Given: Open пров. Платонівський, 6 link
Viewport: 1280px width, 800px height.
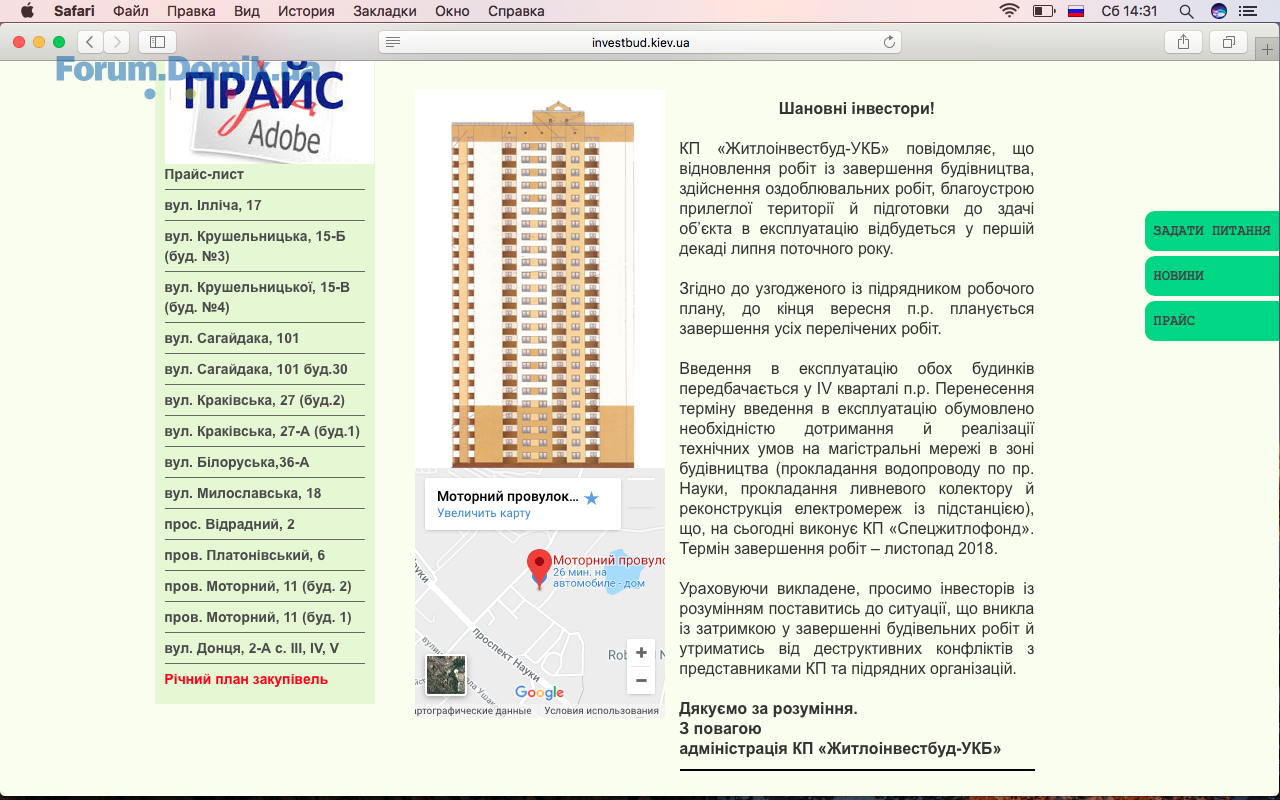Looking at the screenshot, I should pos(245,555).
